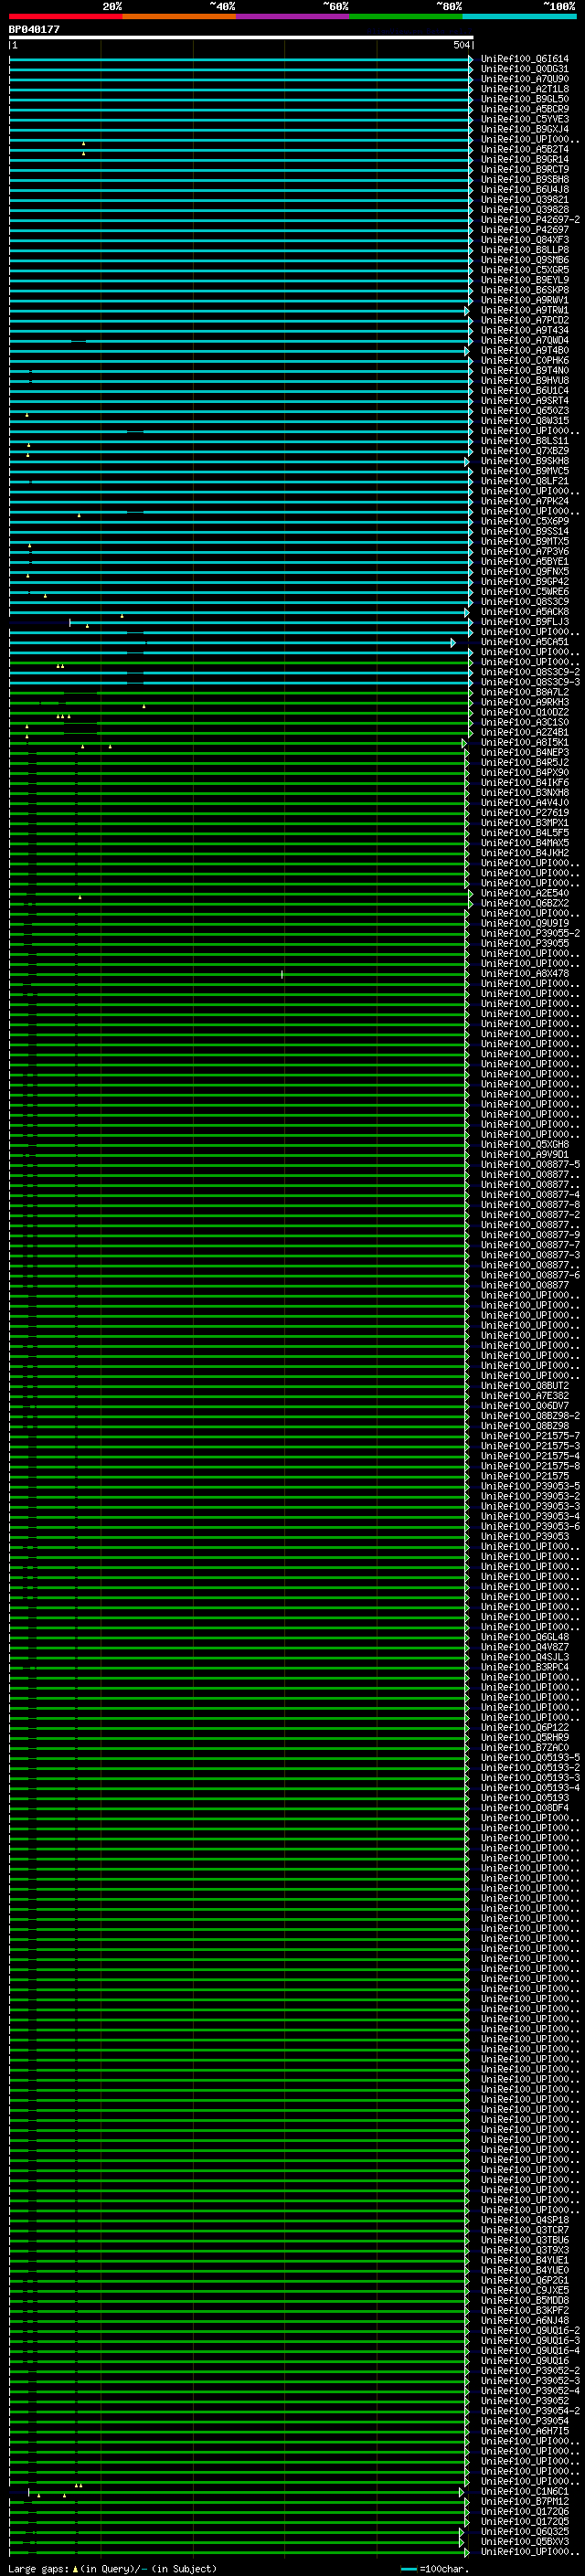585x2576 pixels.
Task: Select hit label UniRef100_Q8BUT2
Action: [525, 1386]
